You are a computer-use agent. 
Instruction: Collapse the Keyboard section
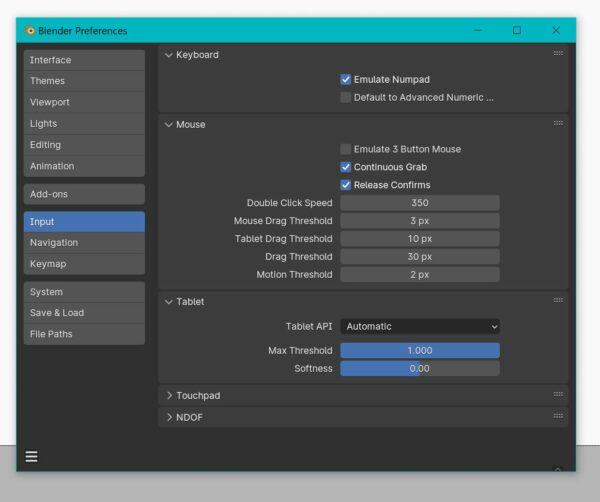(x=169, y=55)
